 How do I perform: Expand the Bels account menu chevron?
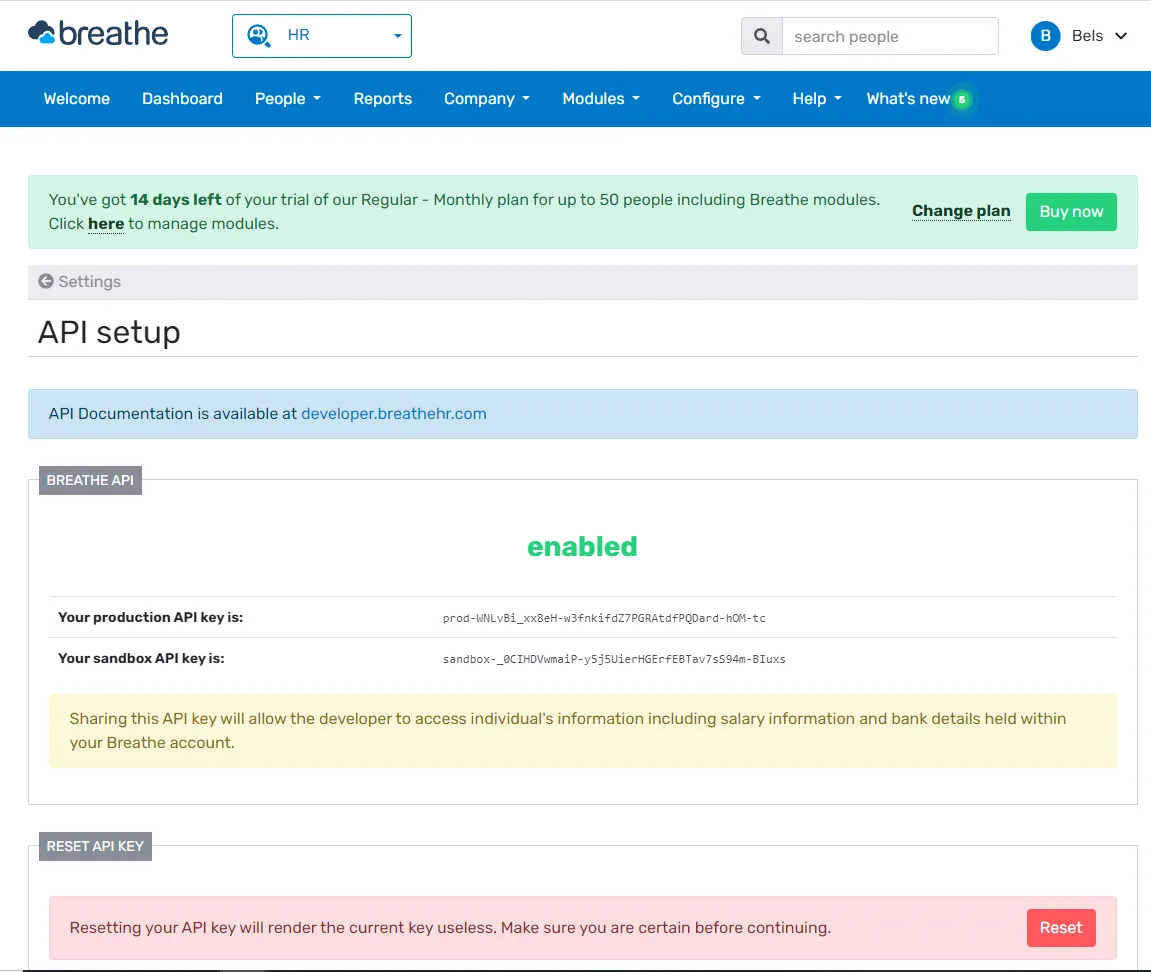1121,36
